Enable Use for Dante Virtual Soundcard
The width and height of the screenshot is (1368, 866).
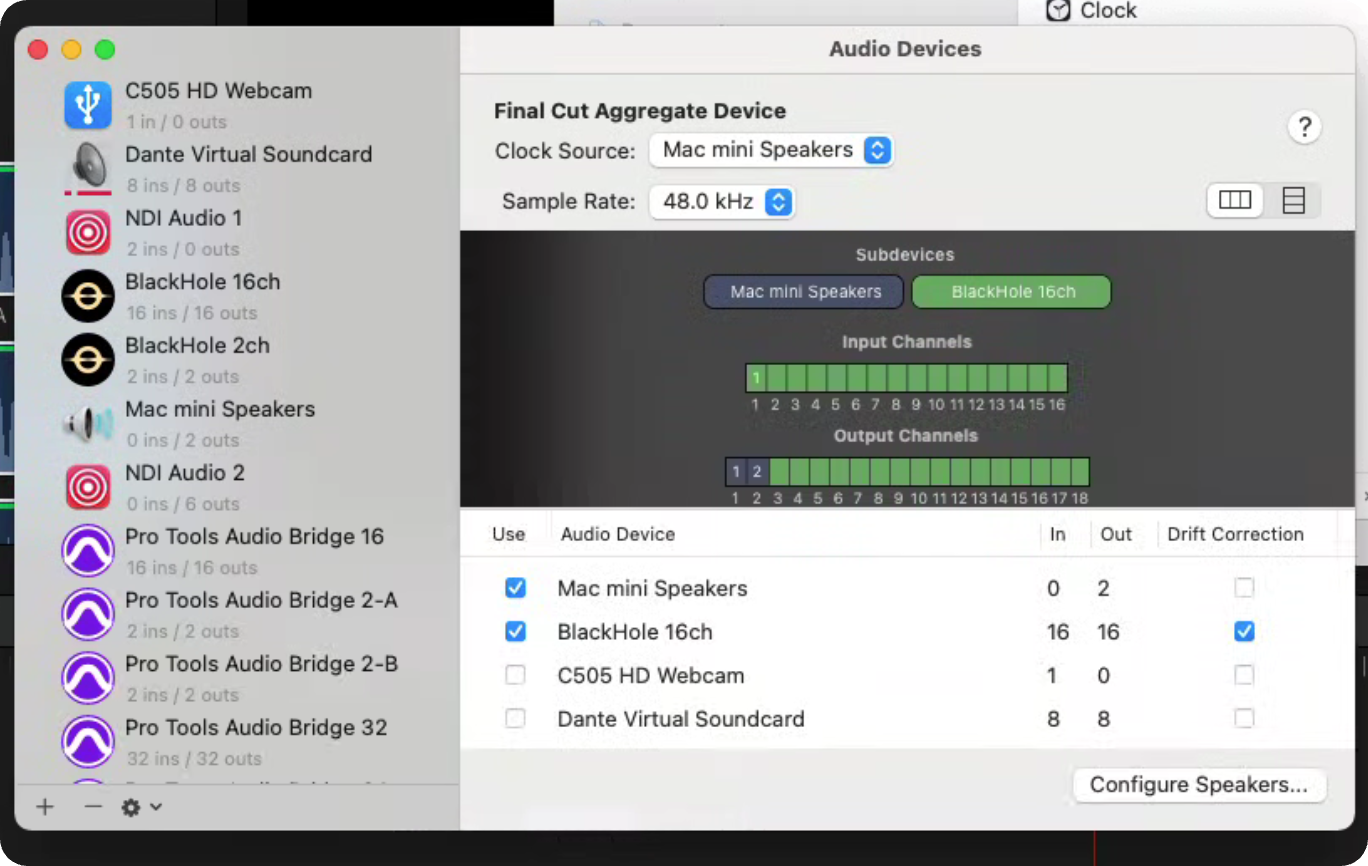pyautogui.click(x=515, y=718)
